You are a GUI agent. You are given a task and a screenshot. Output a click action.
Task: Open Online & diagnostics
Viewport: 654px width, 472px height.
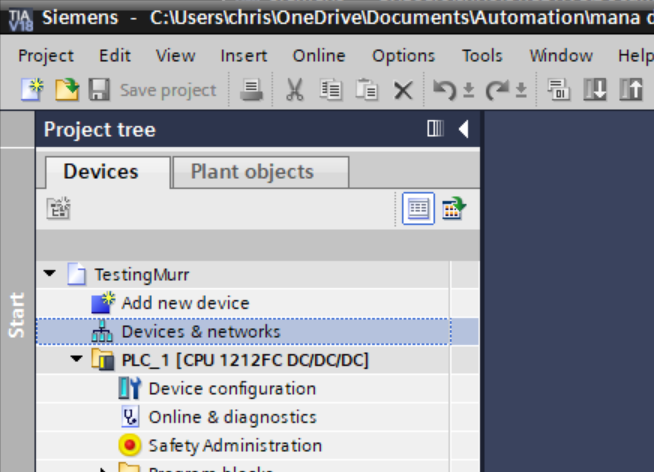point(233,417)
